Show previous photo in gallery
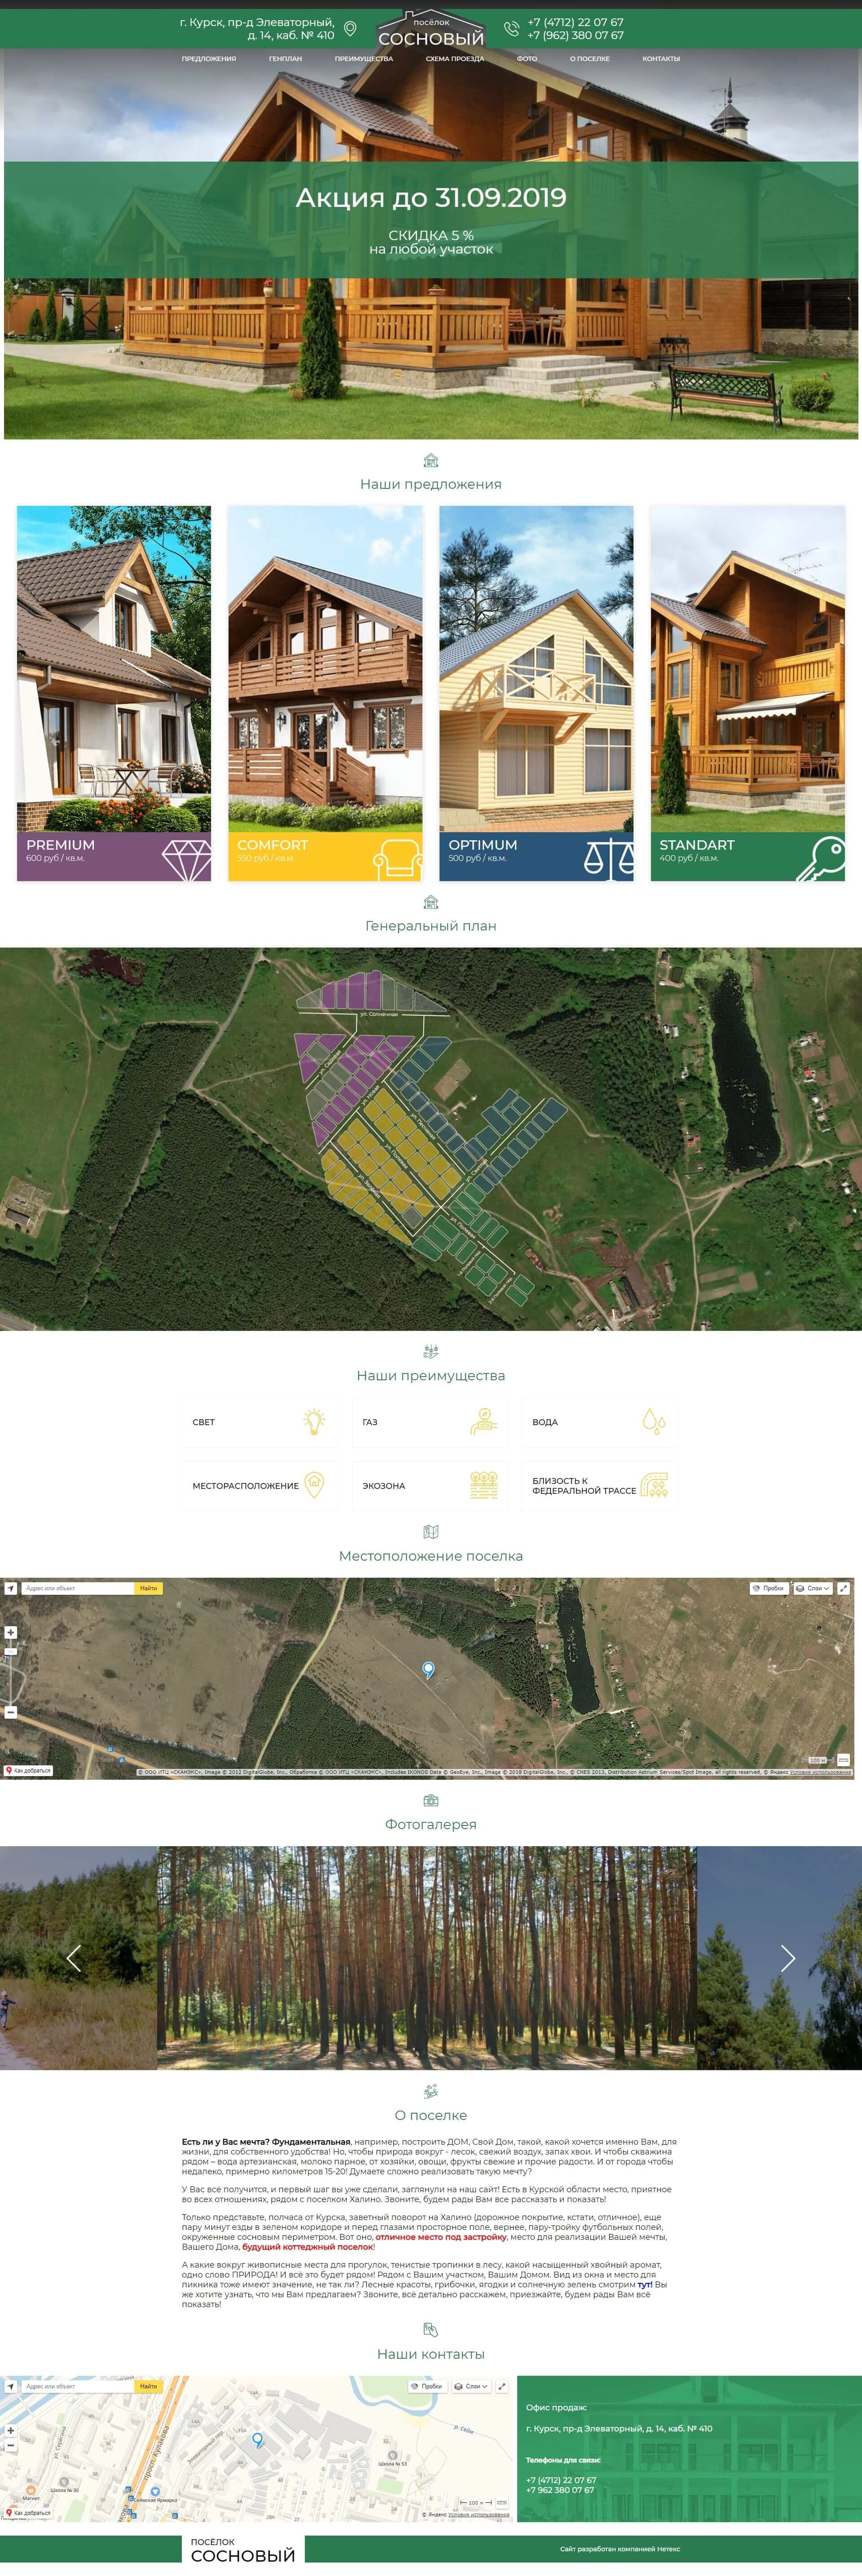Viewport: 862px width, 2576px height. coord(73,1958)
